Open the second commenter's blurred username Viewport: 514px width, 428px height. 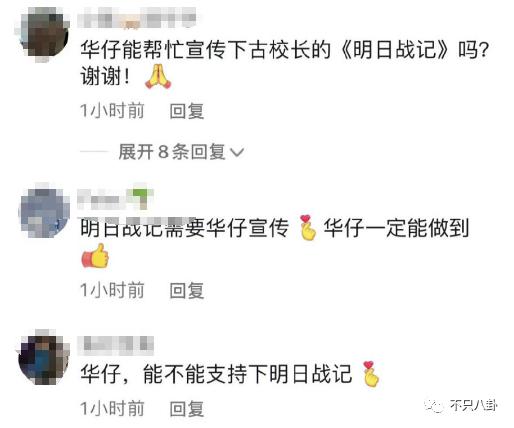(115, 199)
